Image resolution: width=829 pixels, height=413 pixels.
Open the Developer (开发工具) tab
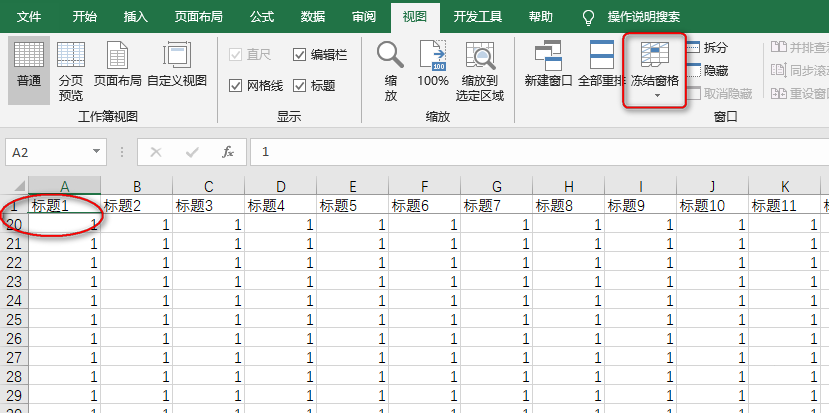click(477, 17)
